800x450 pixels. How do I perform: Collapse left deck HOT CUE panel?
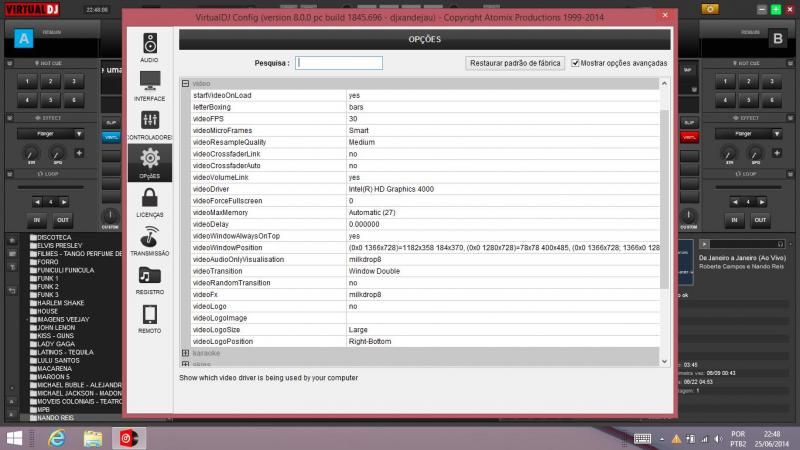coord(10,63)
